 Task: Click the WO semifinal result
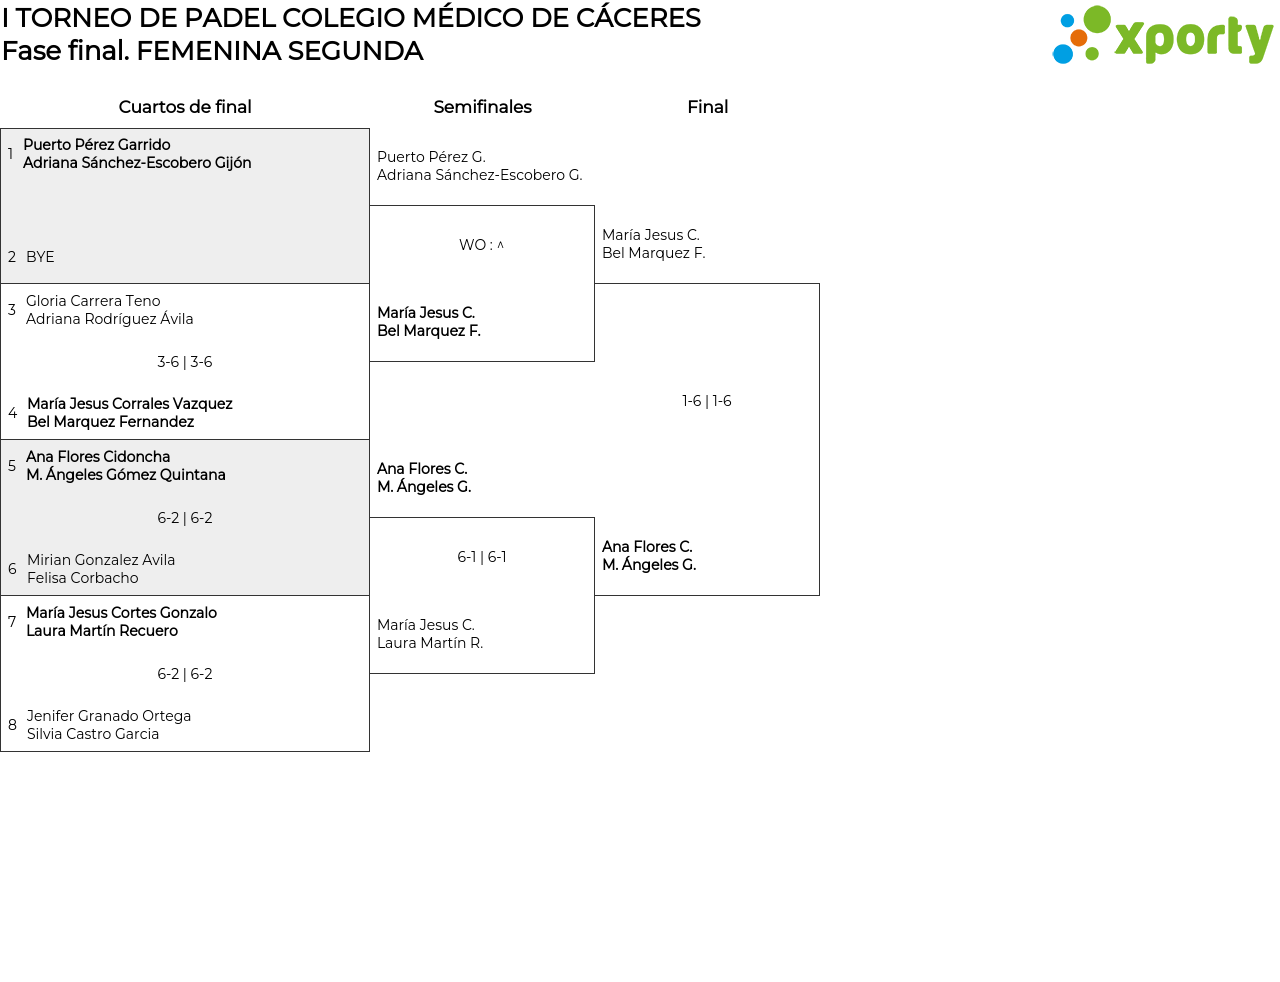click(x=474, y=245)
